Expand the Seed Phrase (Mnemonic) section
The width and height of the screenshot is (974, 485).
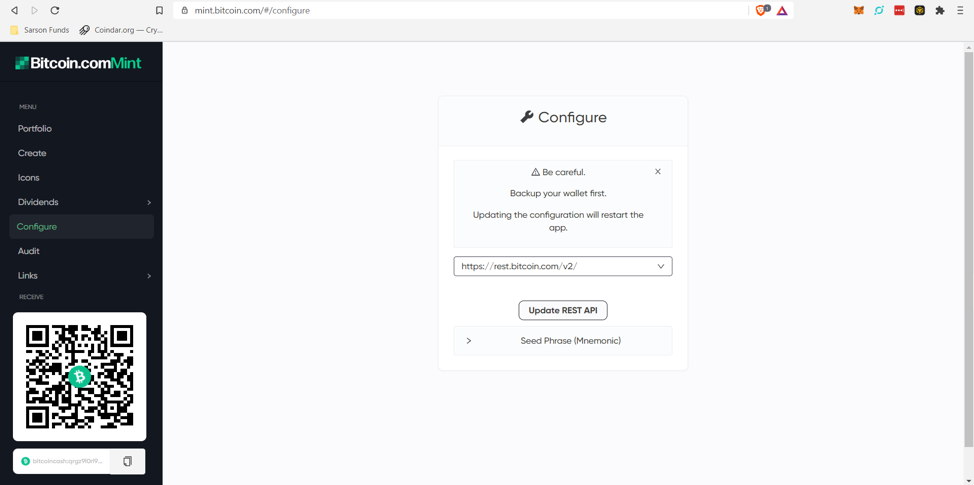pos(563,341)
